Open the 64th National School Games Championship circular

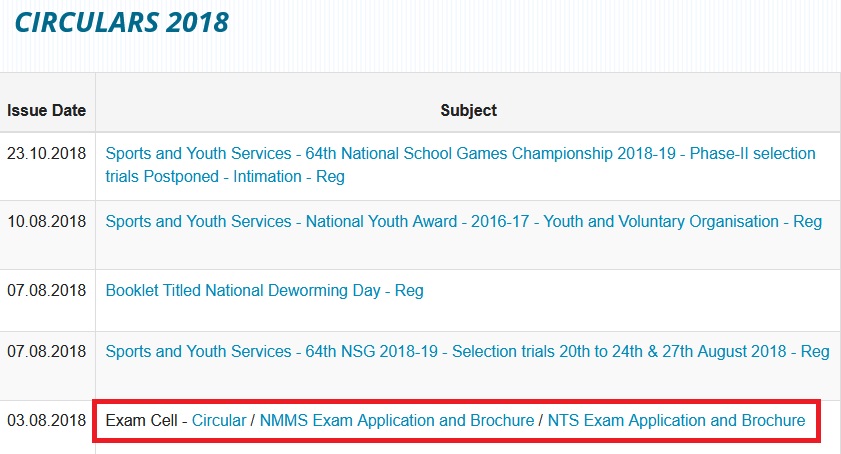(460, 154)
